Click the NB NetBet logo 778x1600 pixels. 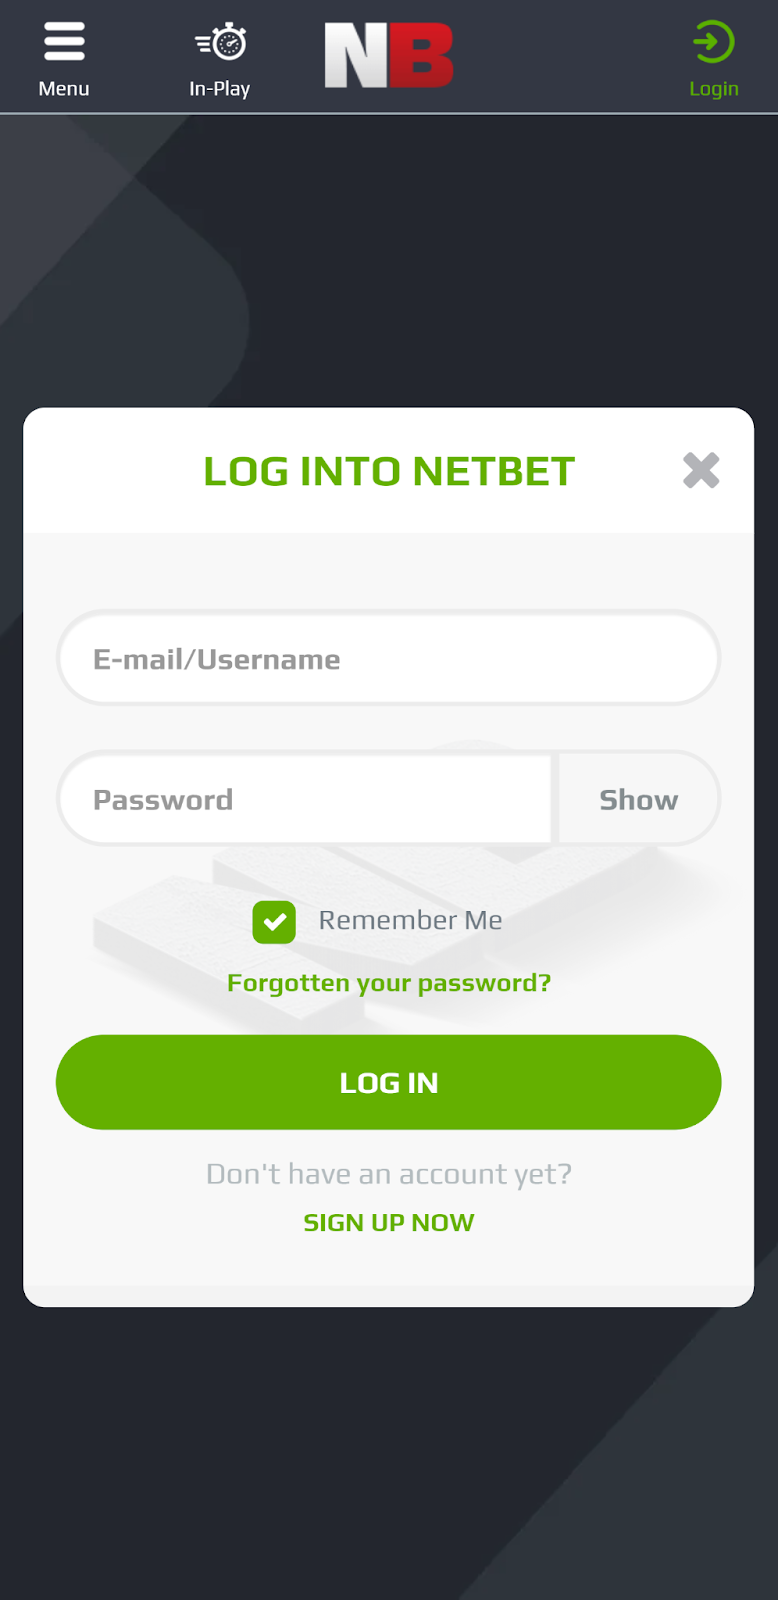click(x=389, y=55)
